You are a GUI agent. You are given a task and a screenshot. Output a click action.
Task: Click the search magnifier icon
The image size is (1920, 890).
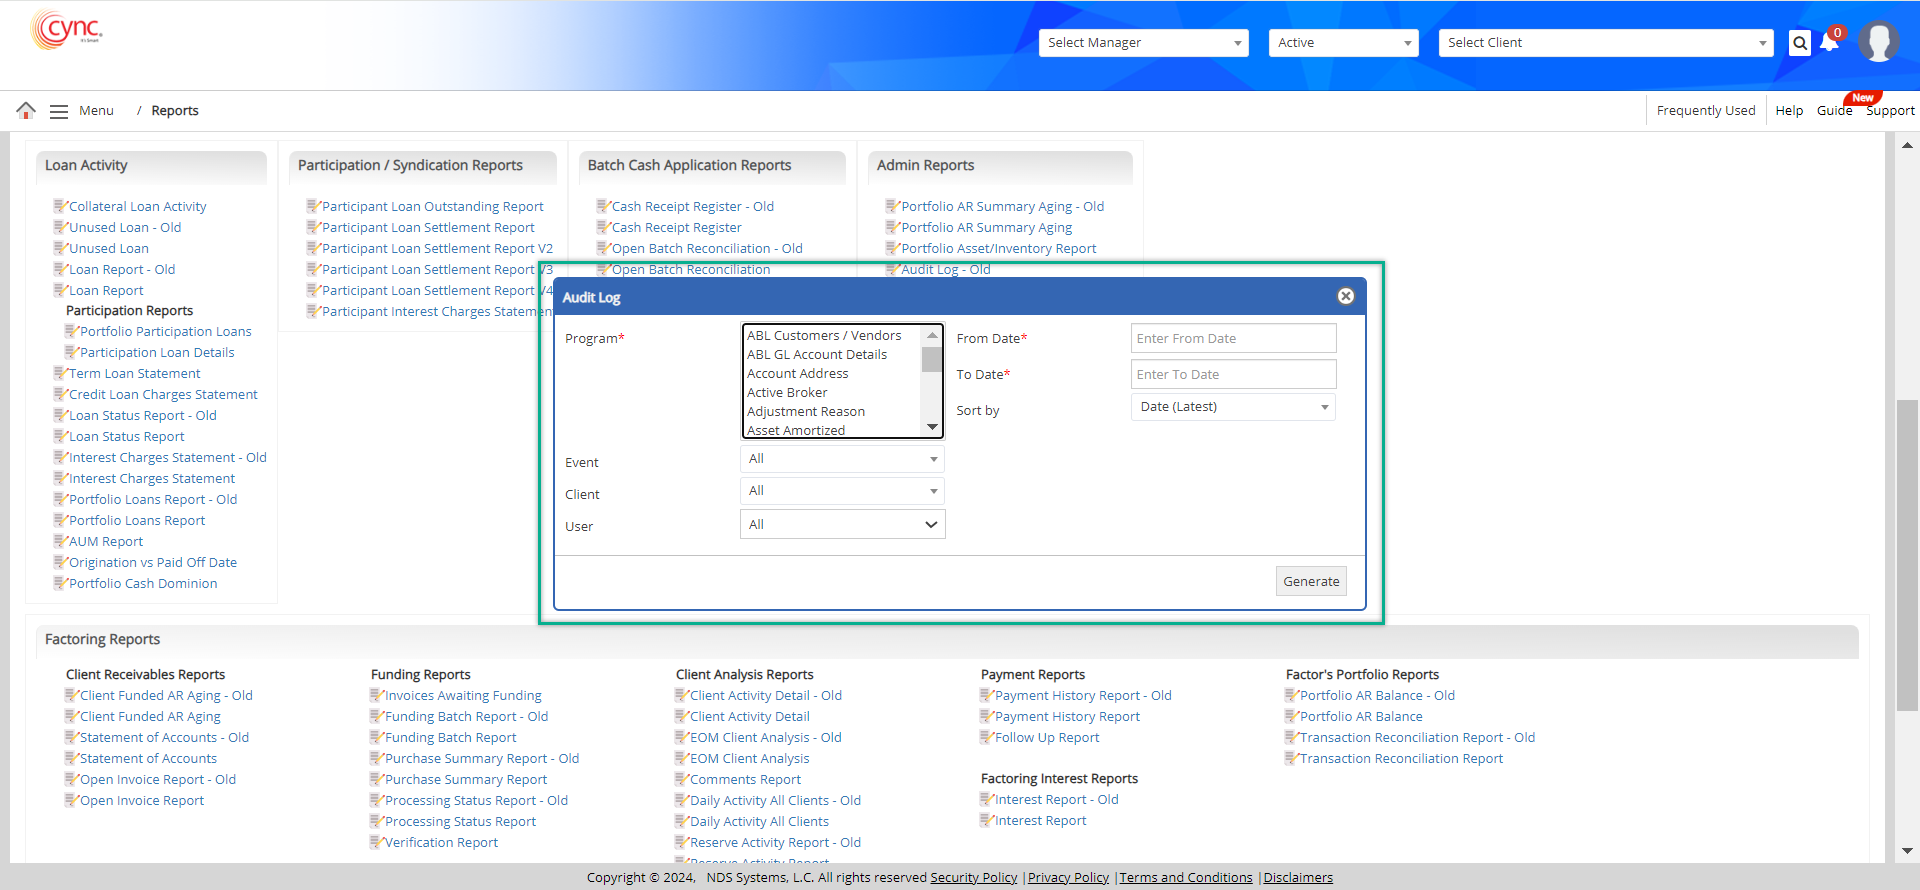click(1799, 43)
